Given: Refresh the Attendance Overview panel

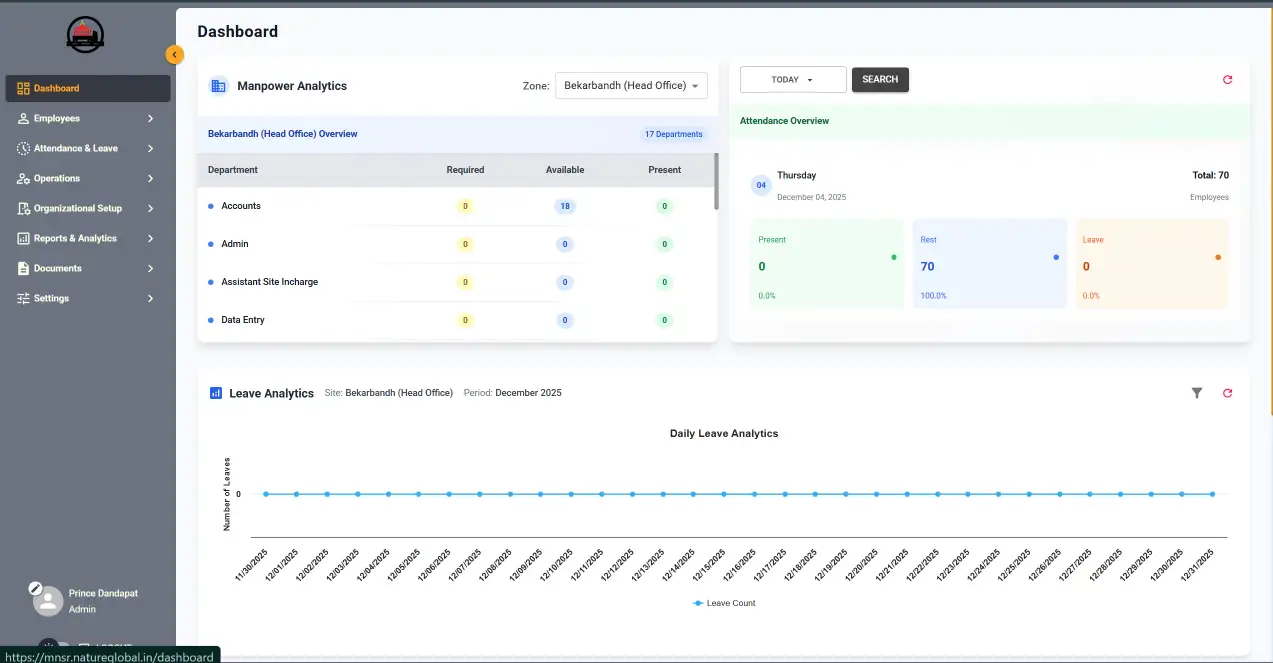Looking at the screenshot, I should (x=1227, y=79).
